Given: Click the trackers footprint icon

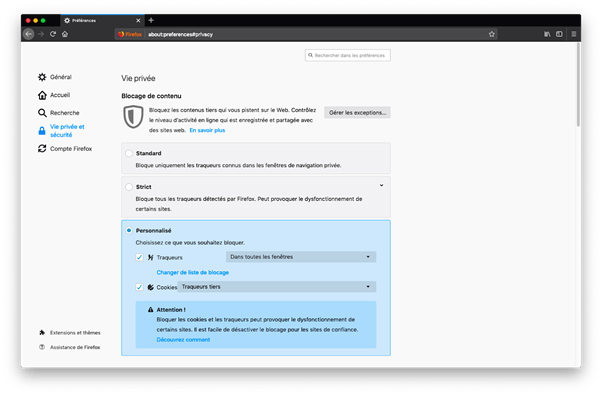Looking at the screenshot, I should (150, 257).
